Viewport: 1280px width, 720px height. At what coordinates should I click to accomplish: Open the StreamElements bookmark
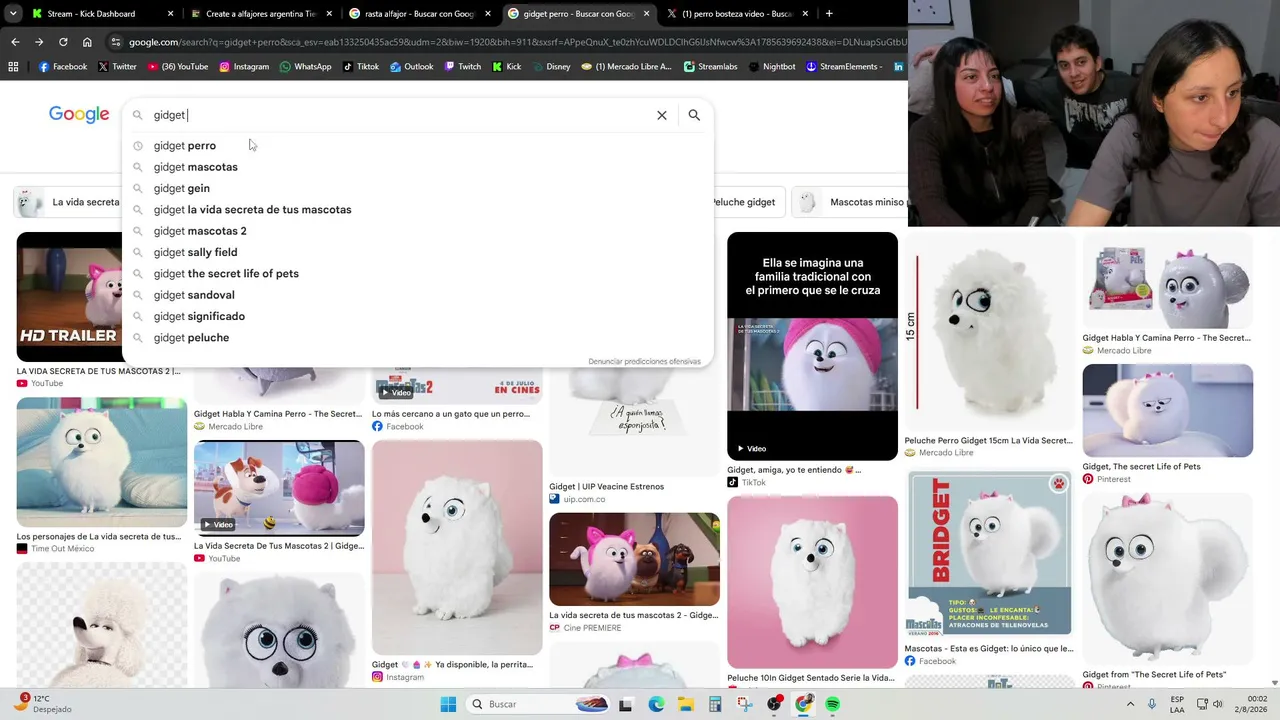point(846,67)
